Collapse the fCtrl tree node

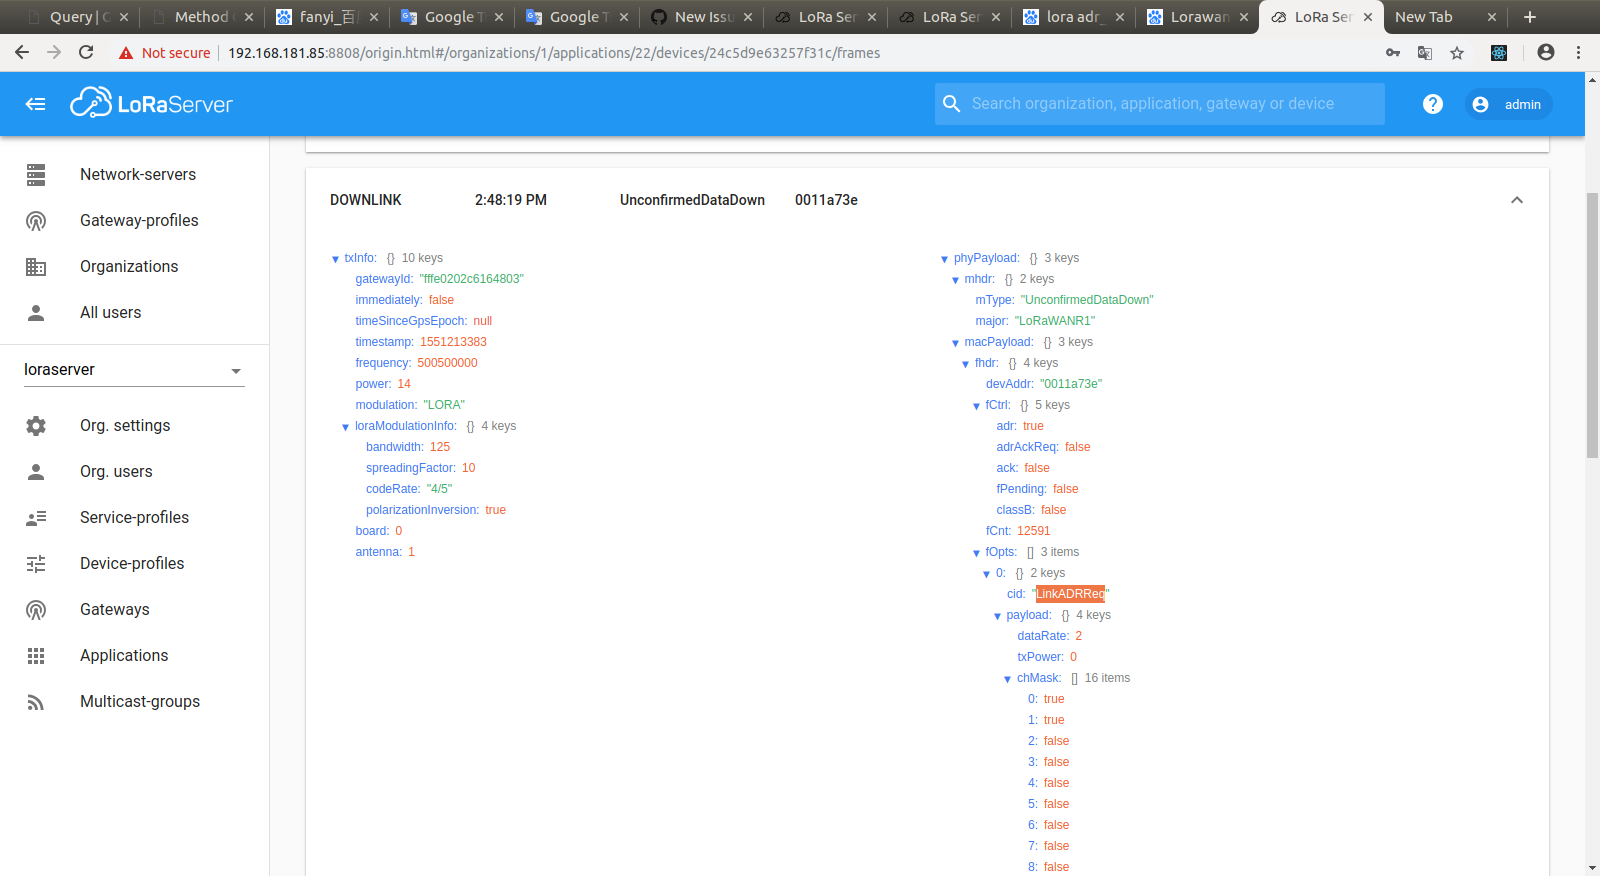977,406
